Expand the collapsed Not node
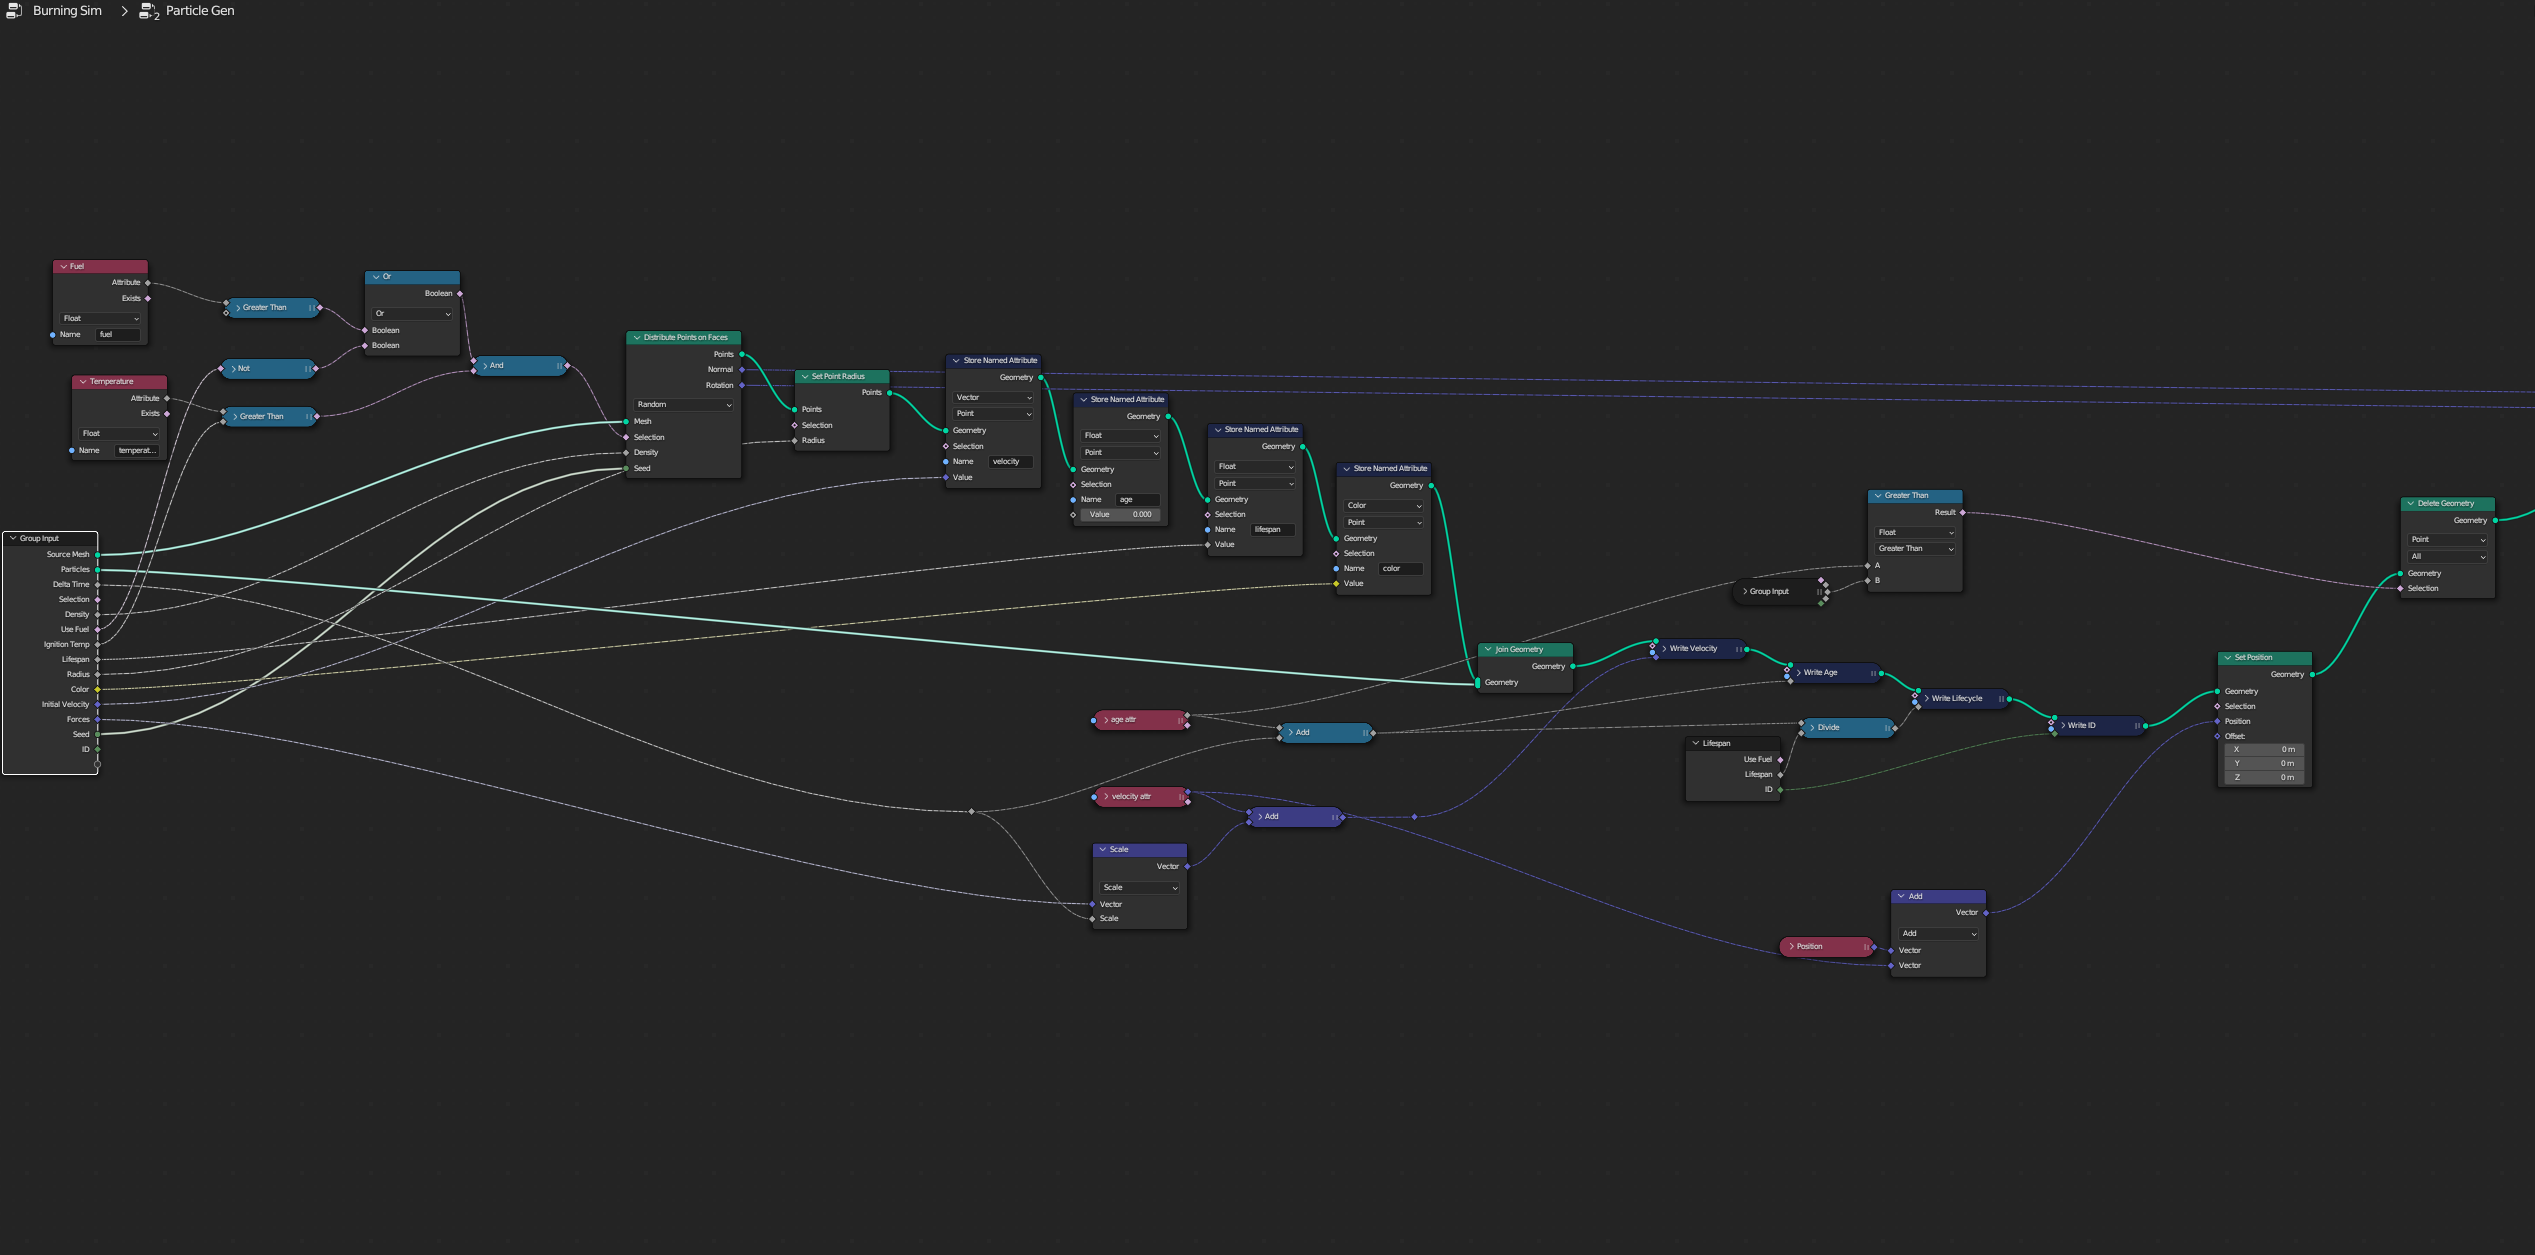Image resolution: width=2535 pixels, height=1255 pixels. [234, 369]
